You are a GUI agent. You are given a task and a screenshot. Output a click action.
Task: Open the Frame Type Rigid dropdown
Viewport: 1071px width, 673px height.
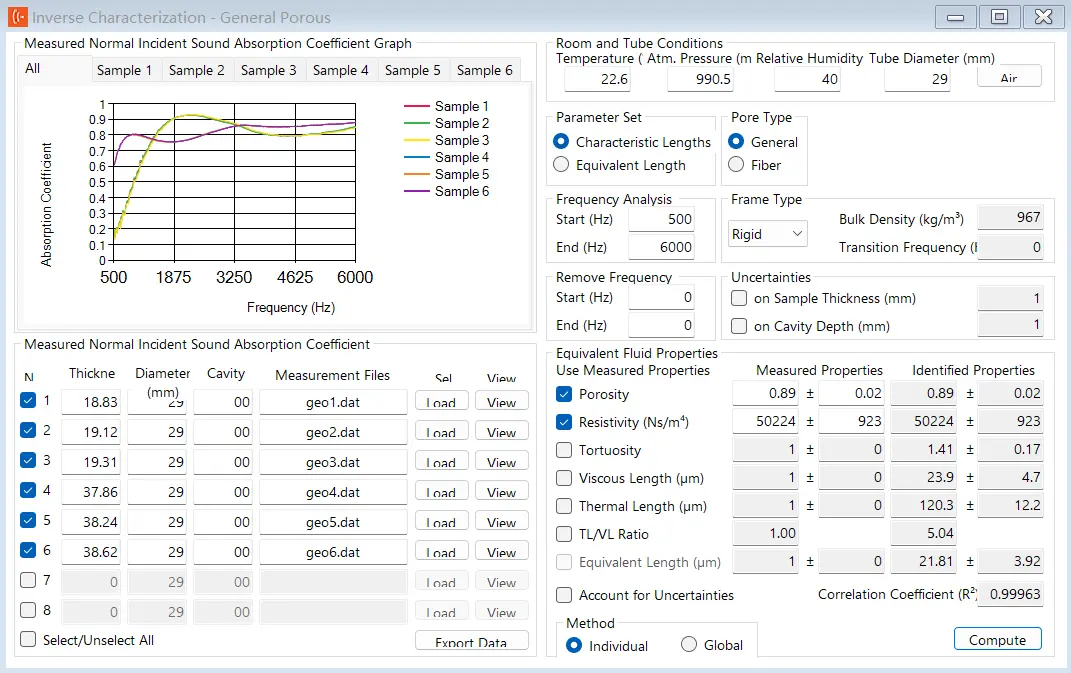768,234
